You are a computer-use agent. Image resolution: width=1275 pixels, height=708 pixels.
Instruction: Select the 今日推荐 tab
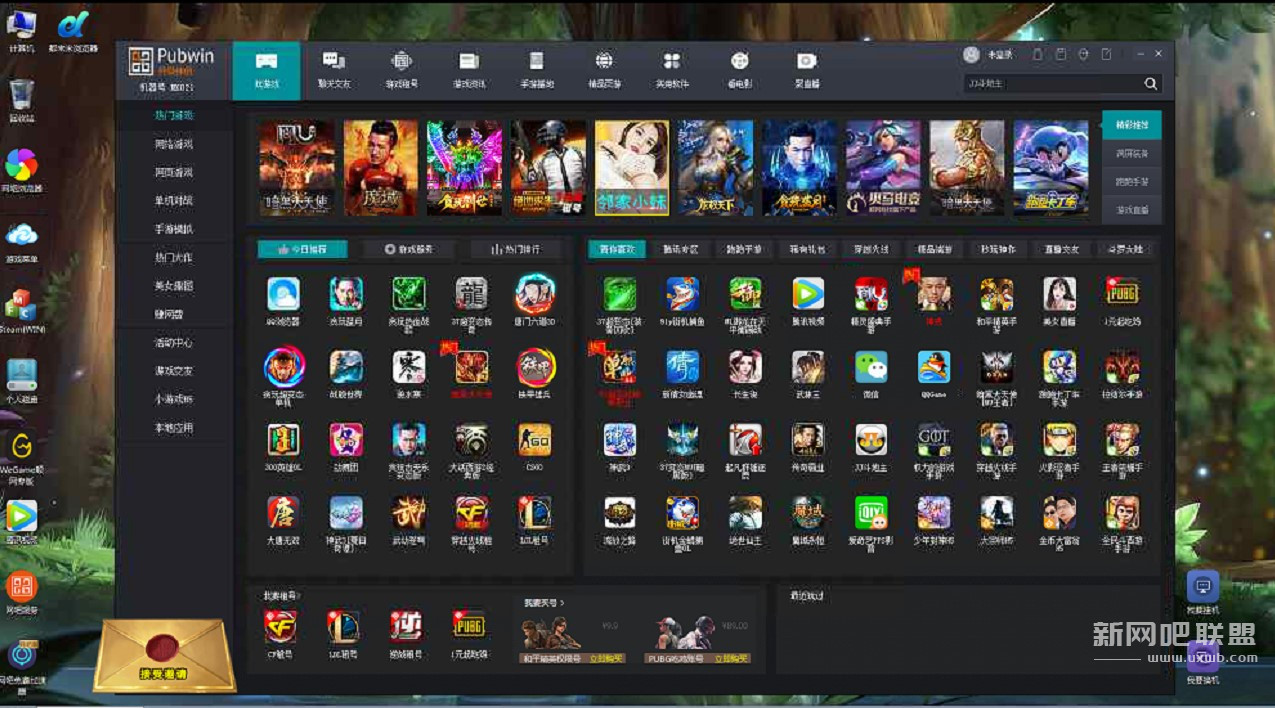302,249
